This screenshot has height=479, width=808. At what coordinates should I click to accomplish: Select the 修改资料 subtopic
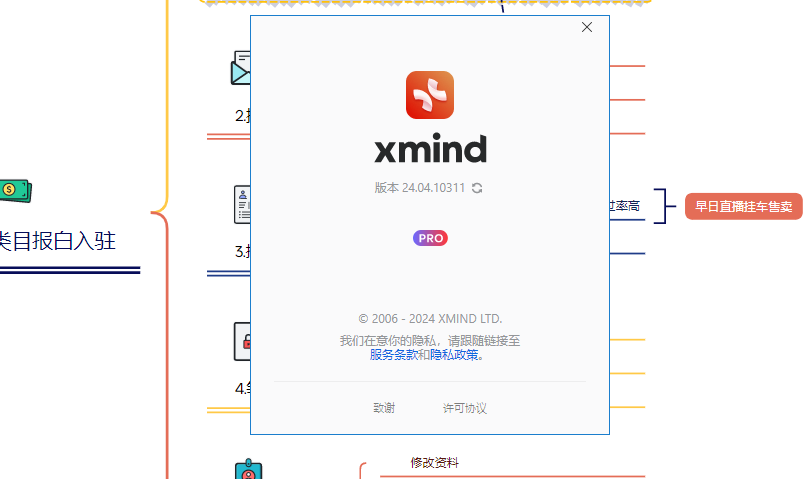point(434,463)
